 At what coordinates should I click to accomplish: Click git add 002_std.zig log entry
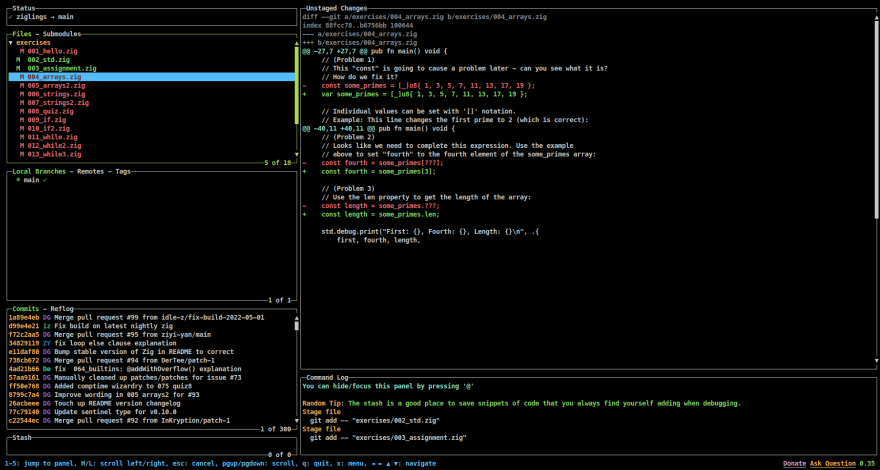pyautogui.click(x=375, y=421)
